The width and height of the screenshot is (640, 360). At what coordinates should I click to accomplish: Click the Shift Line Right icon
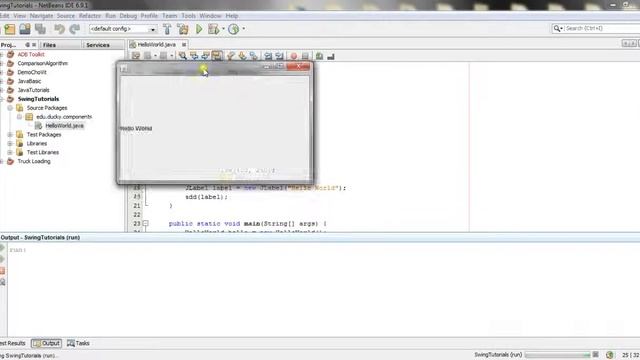(279, 56)
